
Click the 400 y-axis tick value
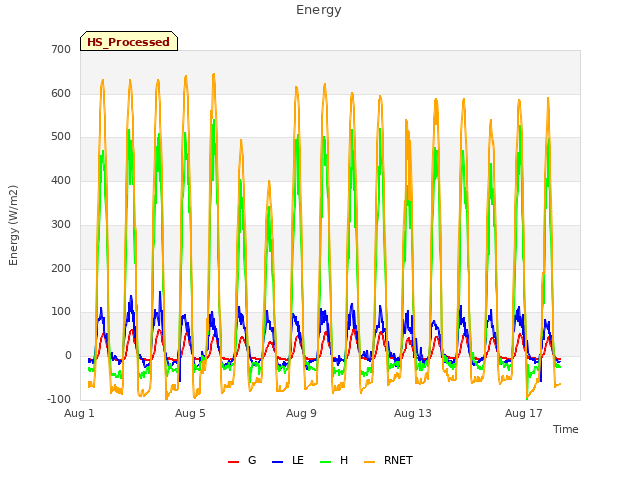point(61,180)
